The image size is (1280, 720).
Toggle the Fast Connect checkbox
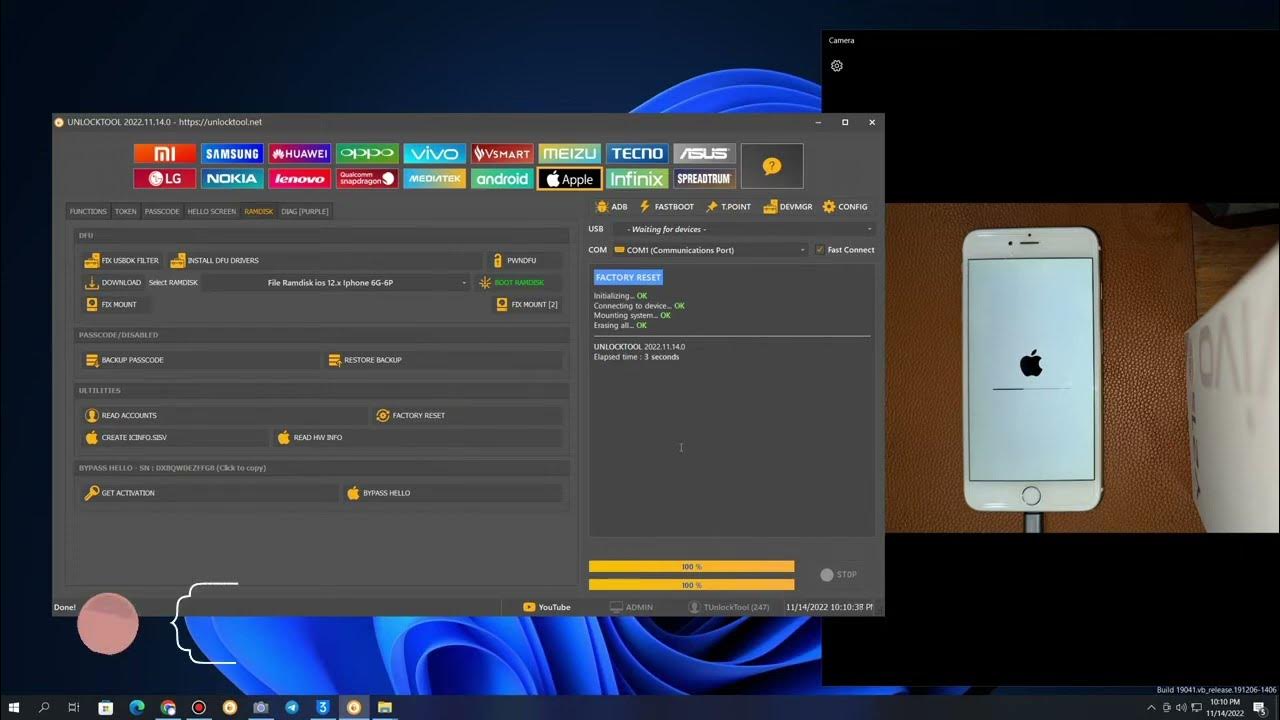pos(820,250)
